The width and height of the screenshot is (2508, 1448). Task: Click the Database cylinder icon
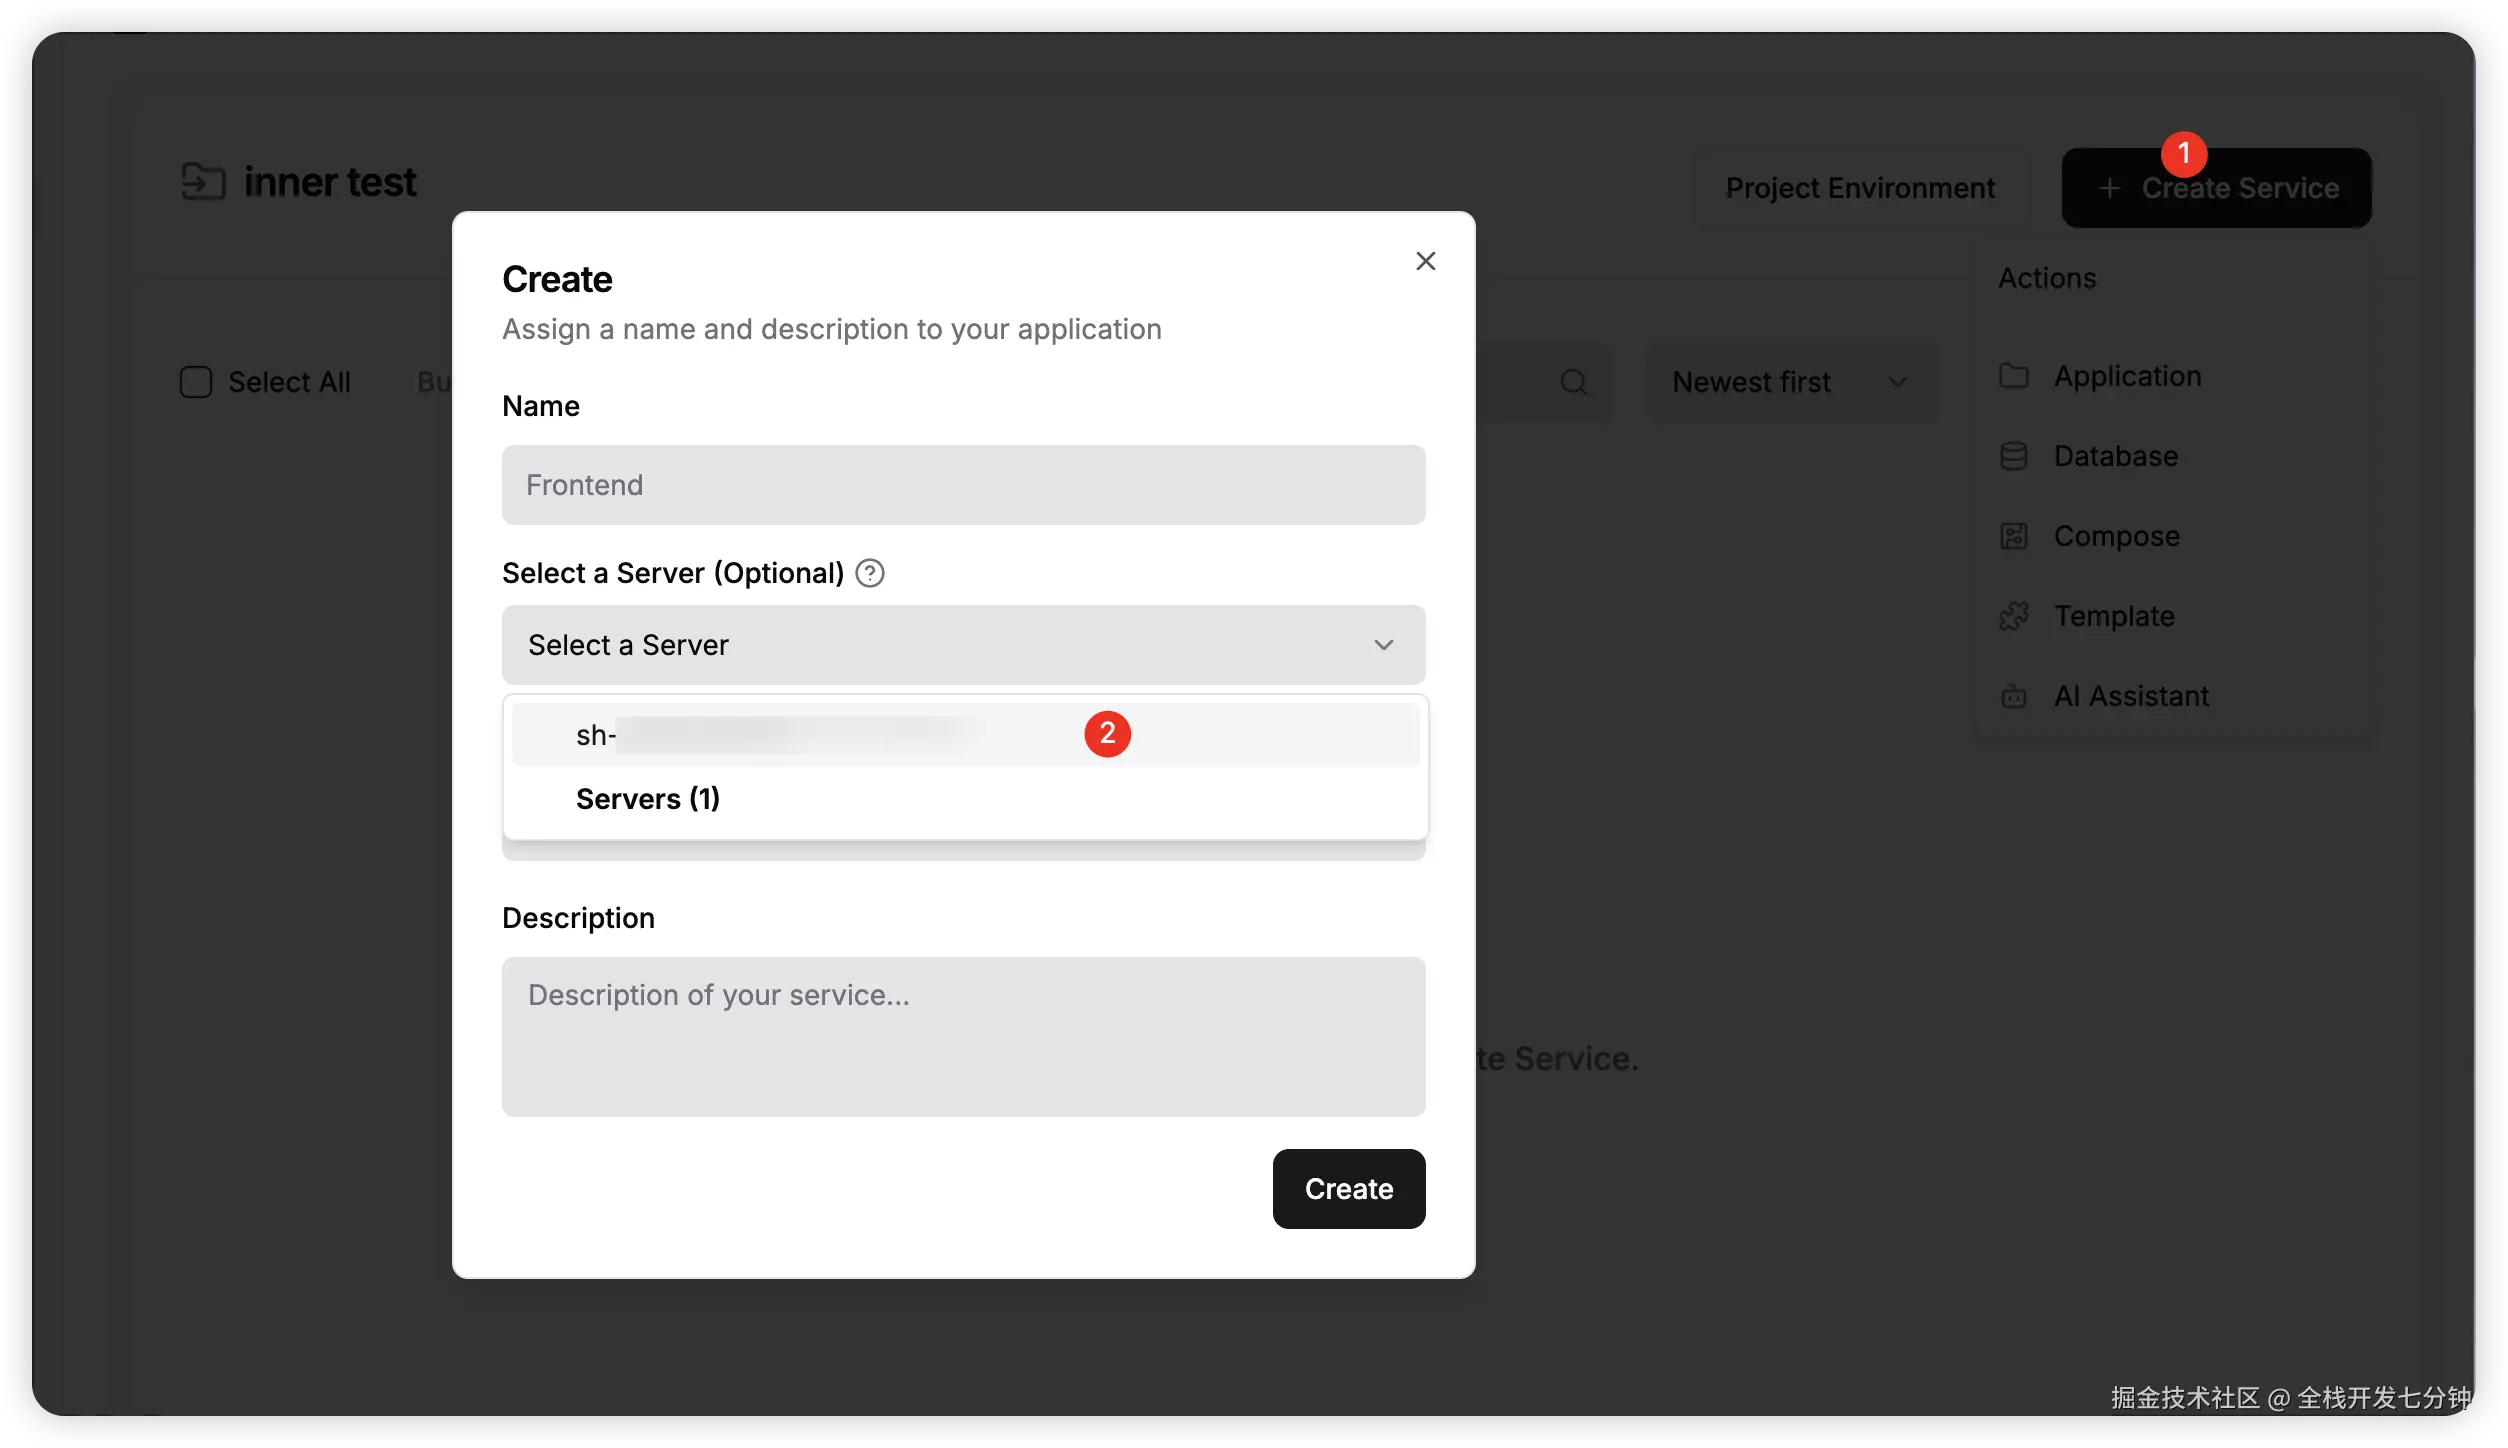(x=2013, y=456)
